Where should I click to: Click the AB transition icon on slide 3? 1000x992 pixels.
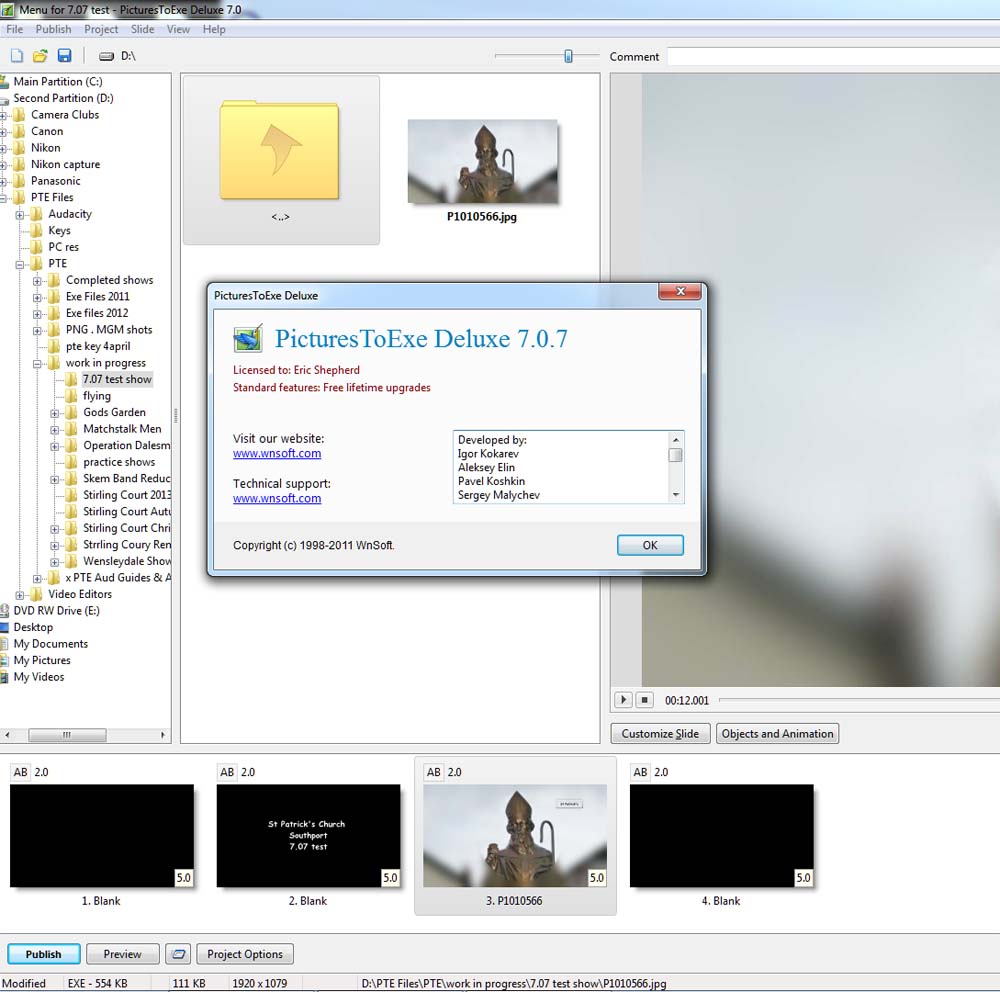click(x=433, y=772)
